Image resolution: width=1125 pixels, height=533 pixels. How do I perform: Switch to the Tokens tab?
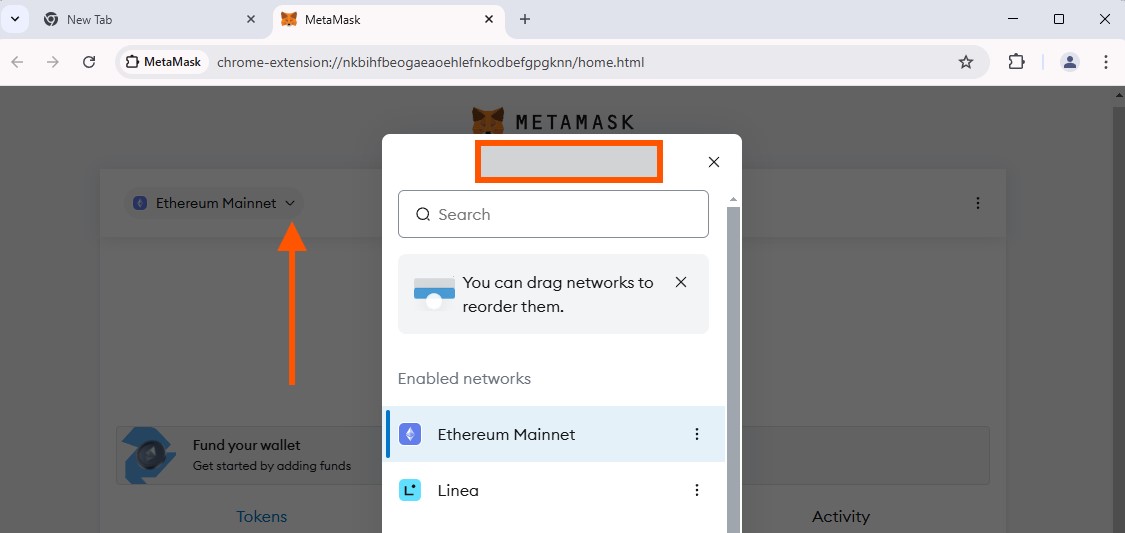tap(262, 516)
